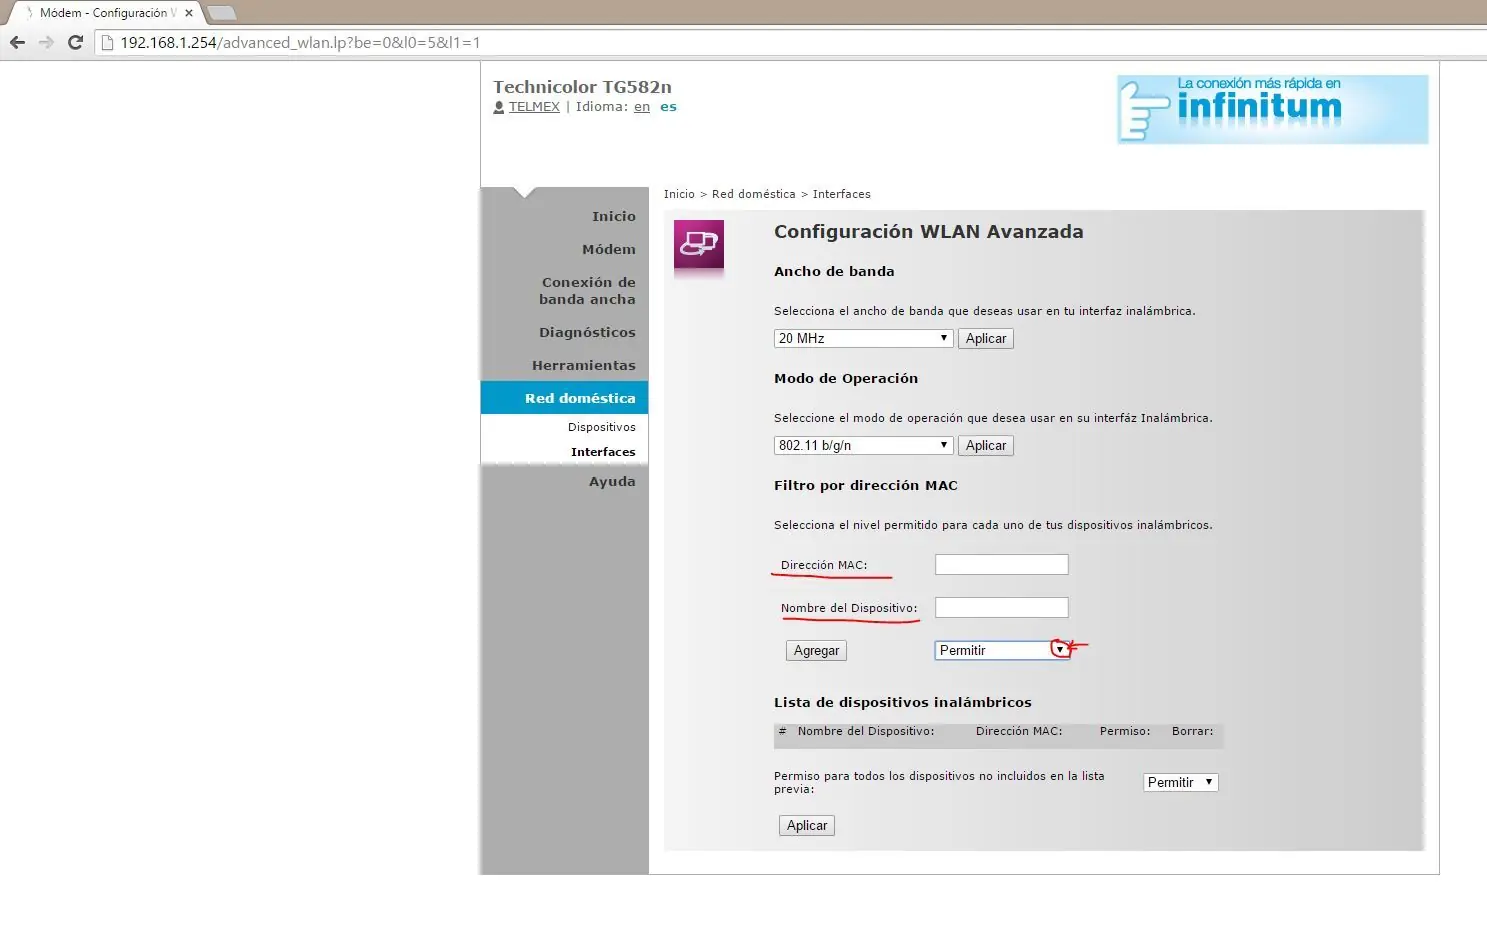Click the browser forward arrow

pos(46,43)
